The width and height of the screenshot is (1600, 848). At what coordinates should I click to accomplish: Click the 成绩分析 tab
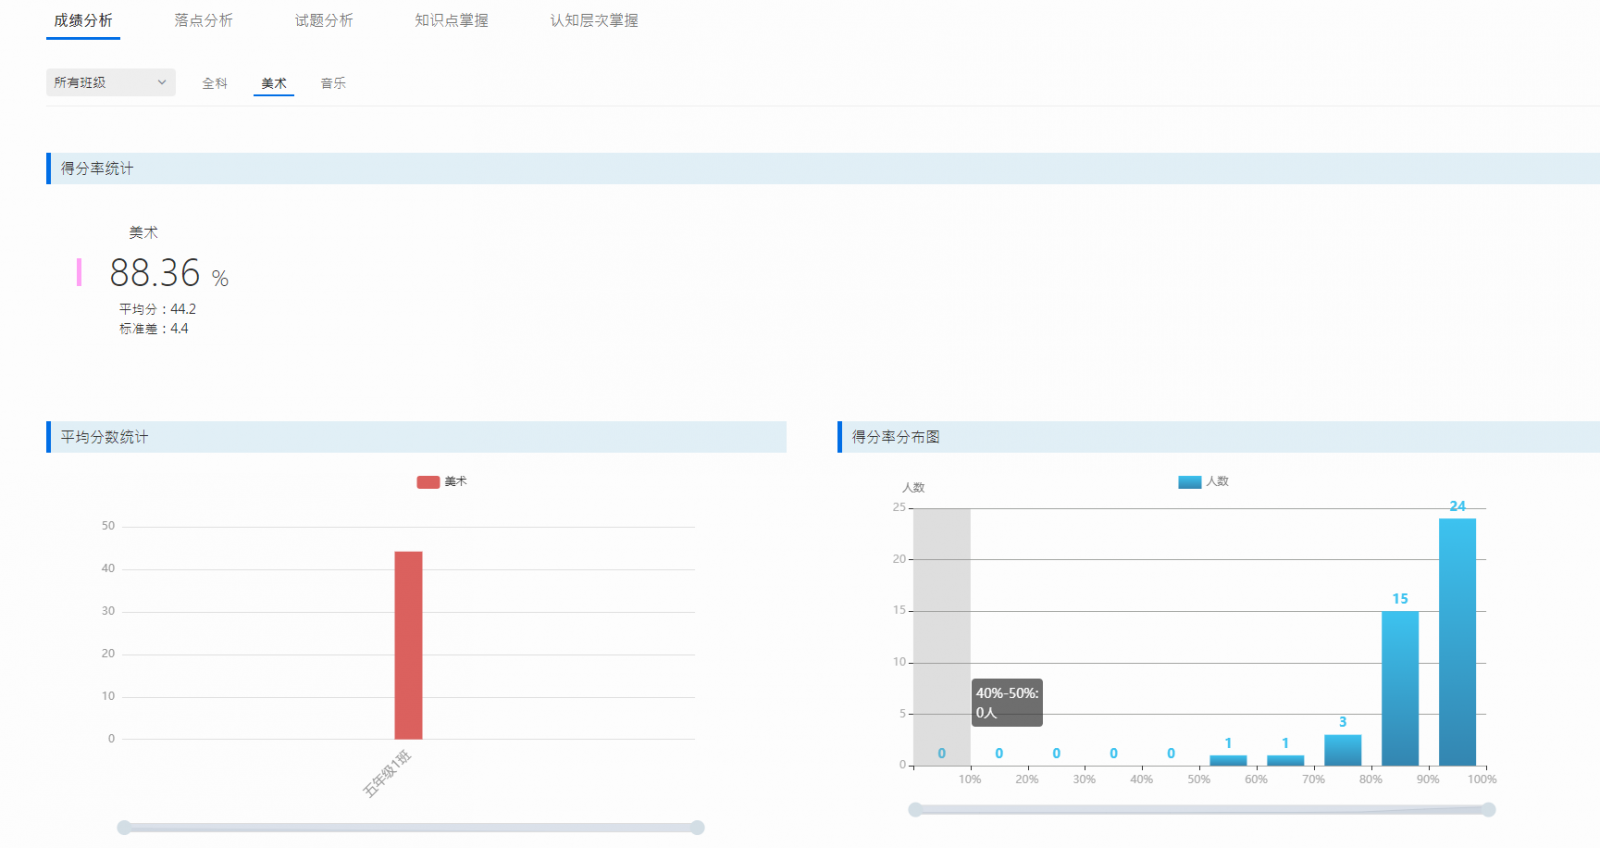click(83, 20)
